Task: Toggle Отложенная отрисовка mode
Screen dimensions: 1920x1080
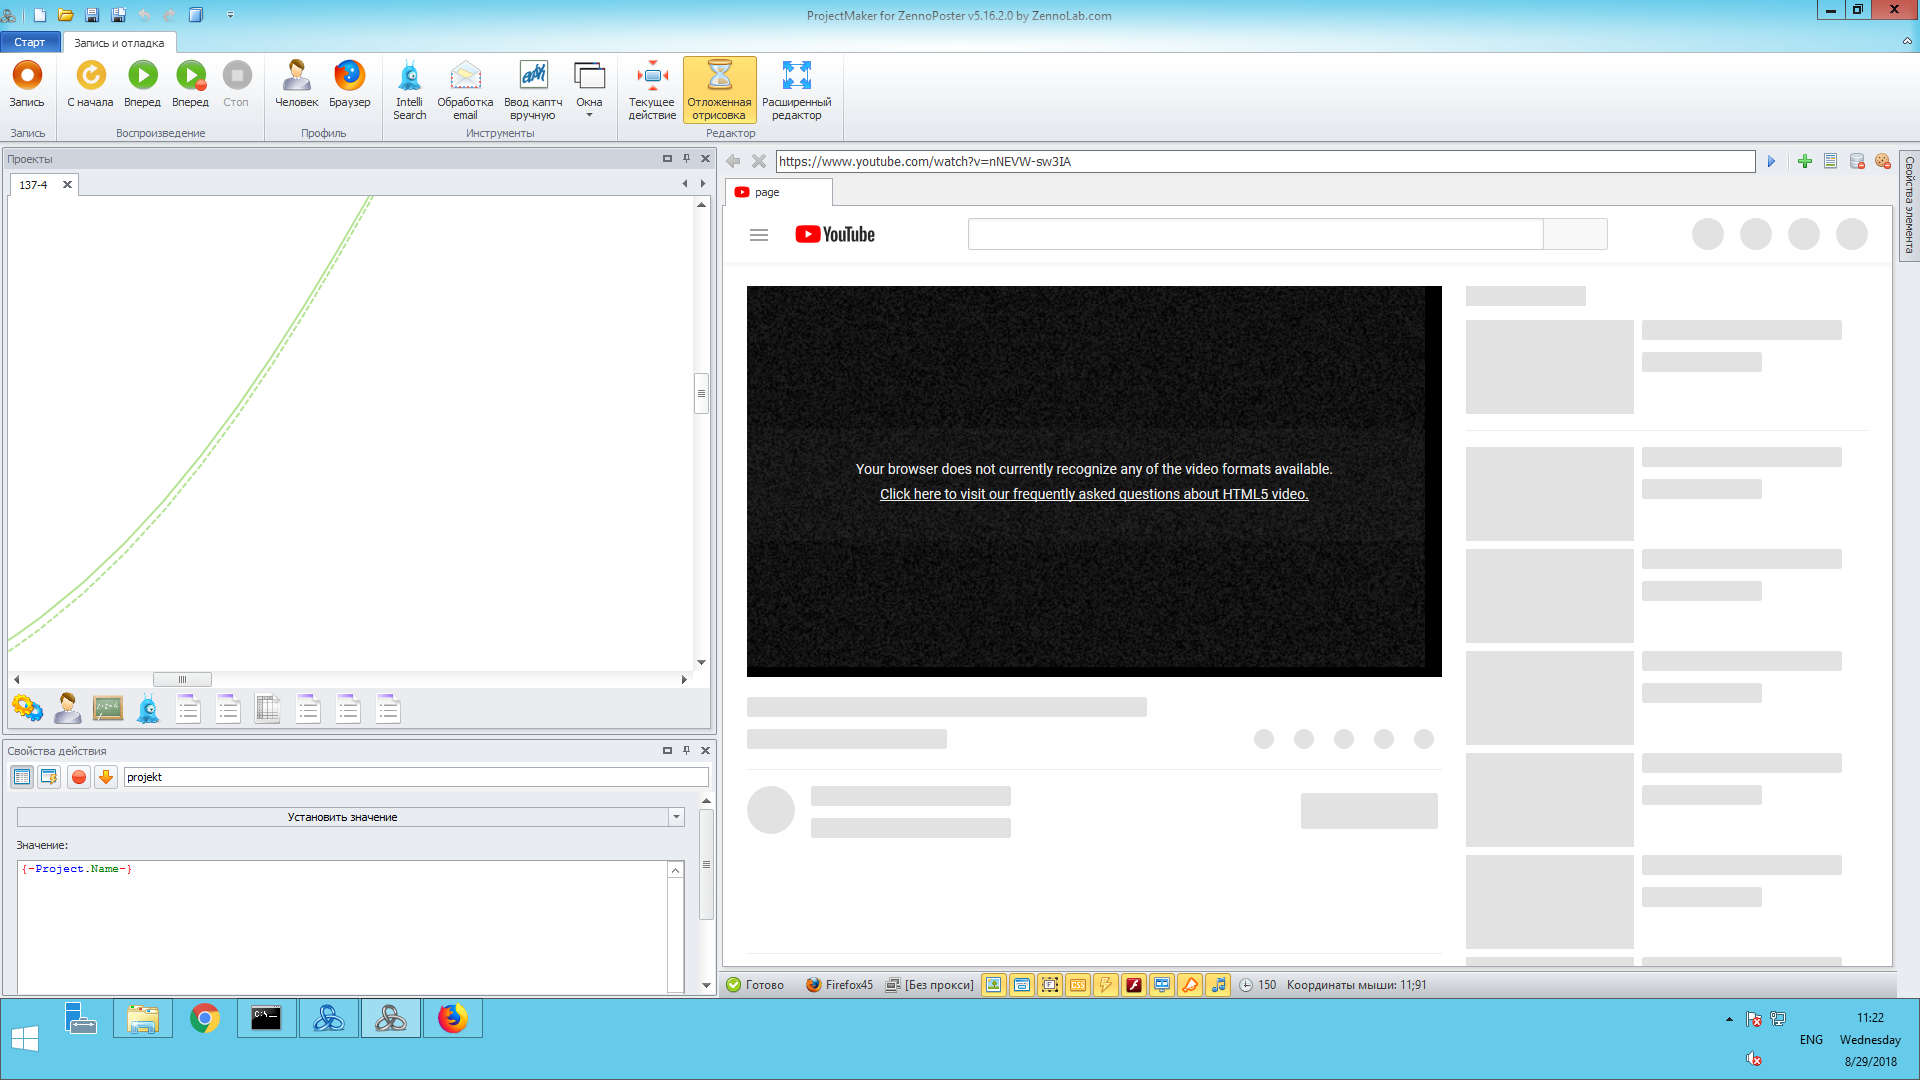Action: click(x=719, y=90)
